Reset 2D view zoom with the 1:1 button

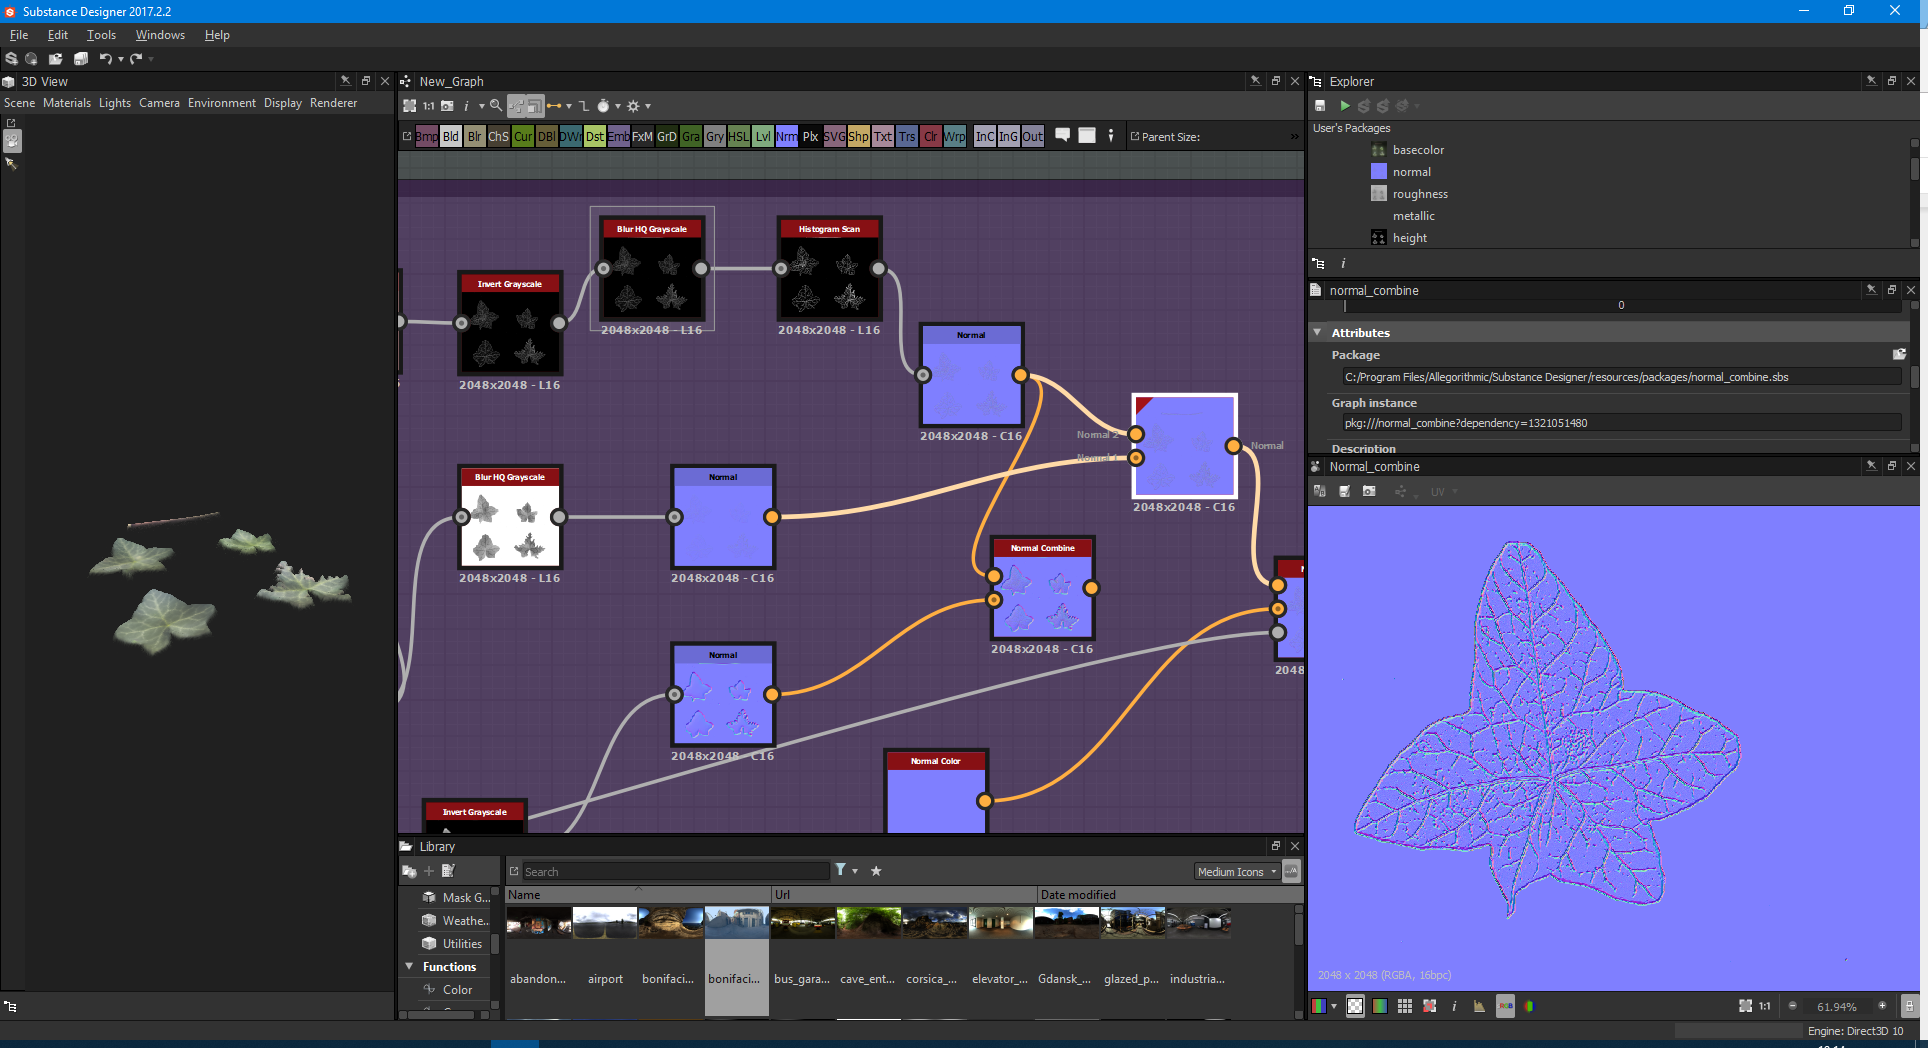pyautogui.click(x=1765, y=1006)
